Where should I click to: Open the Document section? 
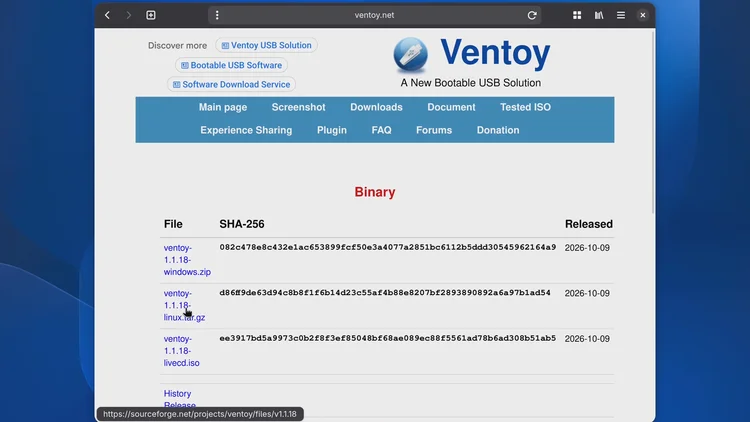pyautogui.click(x=452, y=107)
